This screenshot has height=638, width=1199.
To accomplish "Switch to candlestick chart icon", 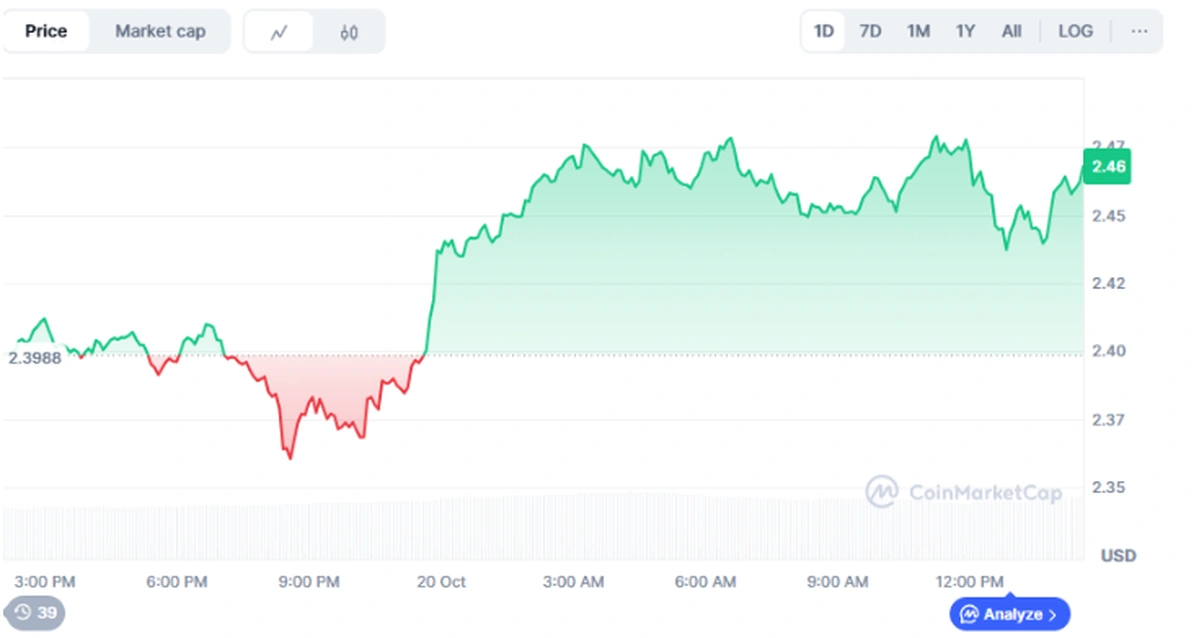I will [x=348, y=32].
